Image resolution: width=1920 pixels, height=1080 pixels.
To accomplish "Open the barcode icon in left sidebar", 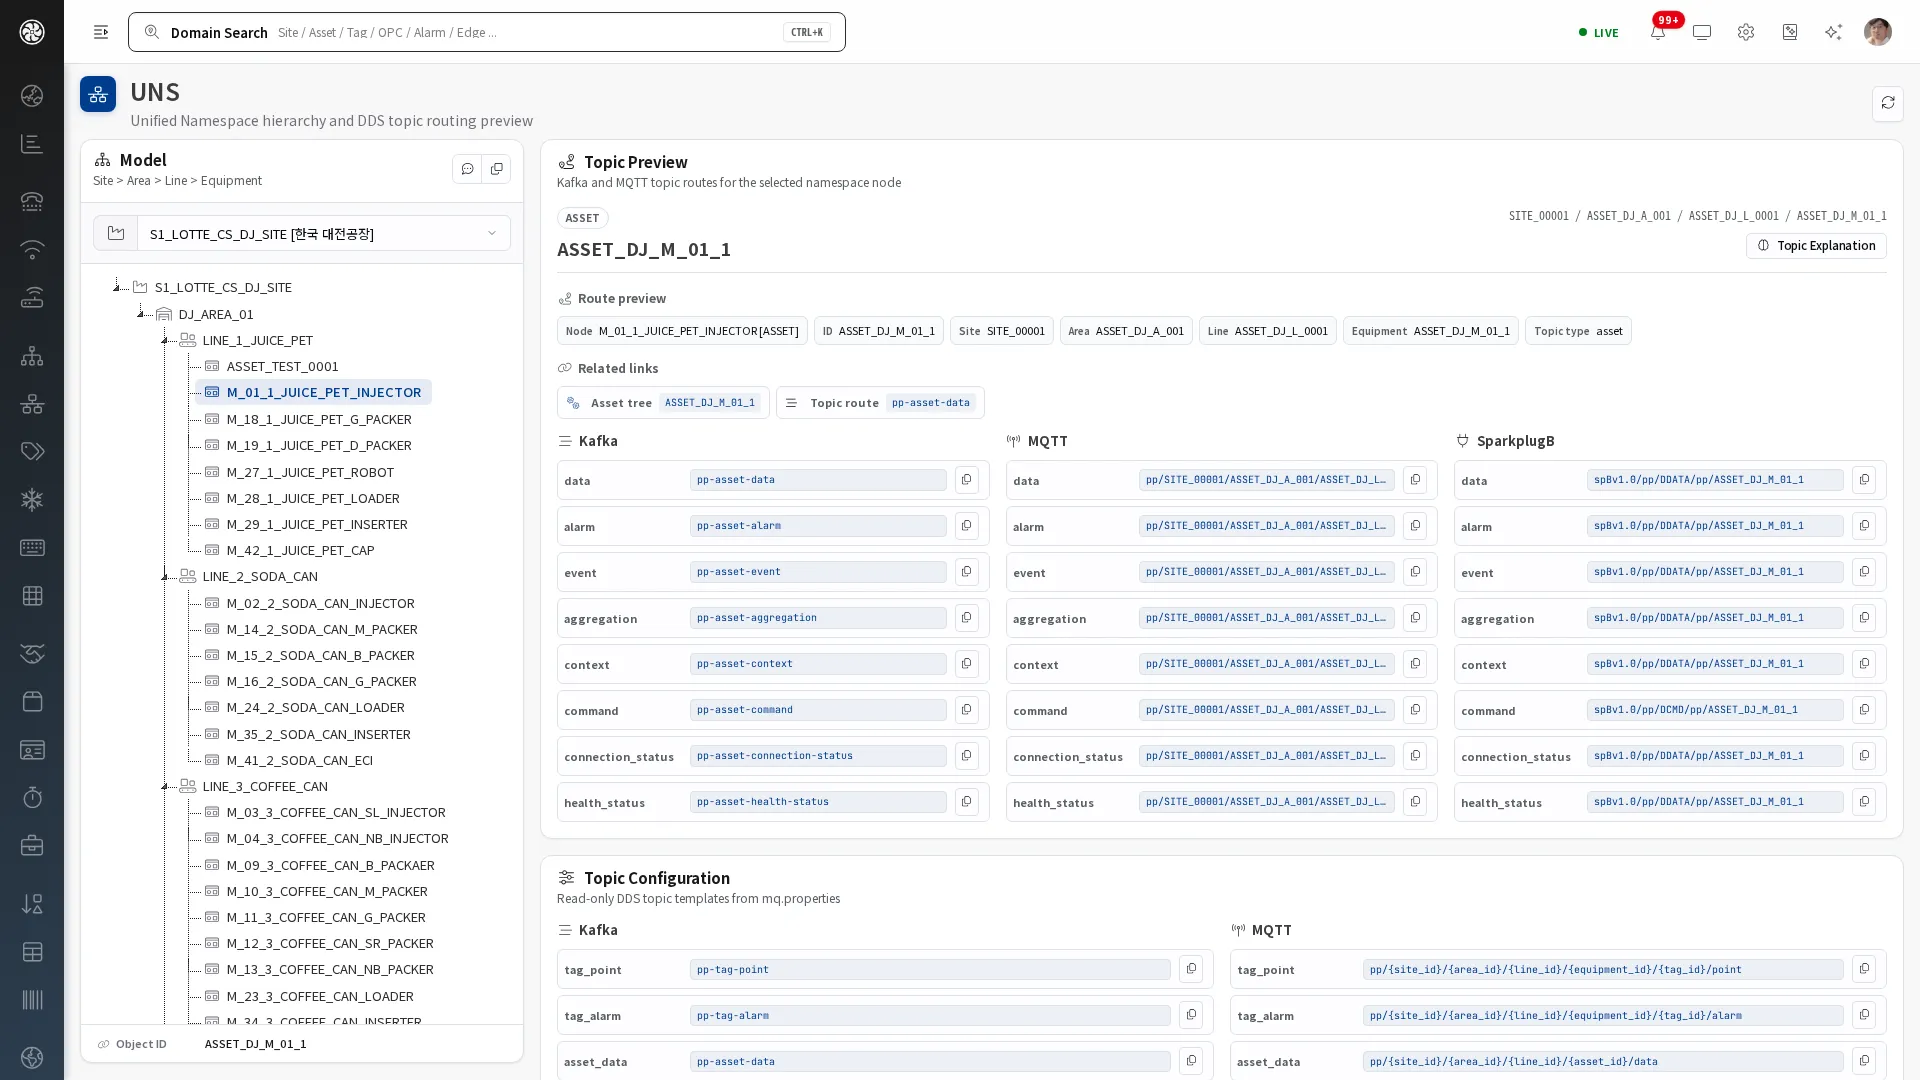I will (x=32, y=999).
